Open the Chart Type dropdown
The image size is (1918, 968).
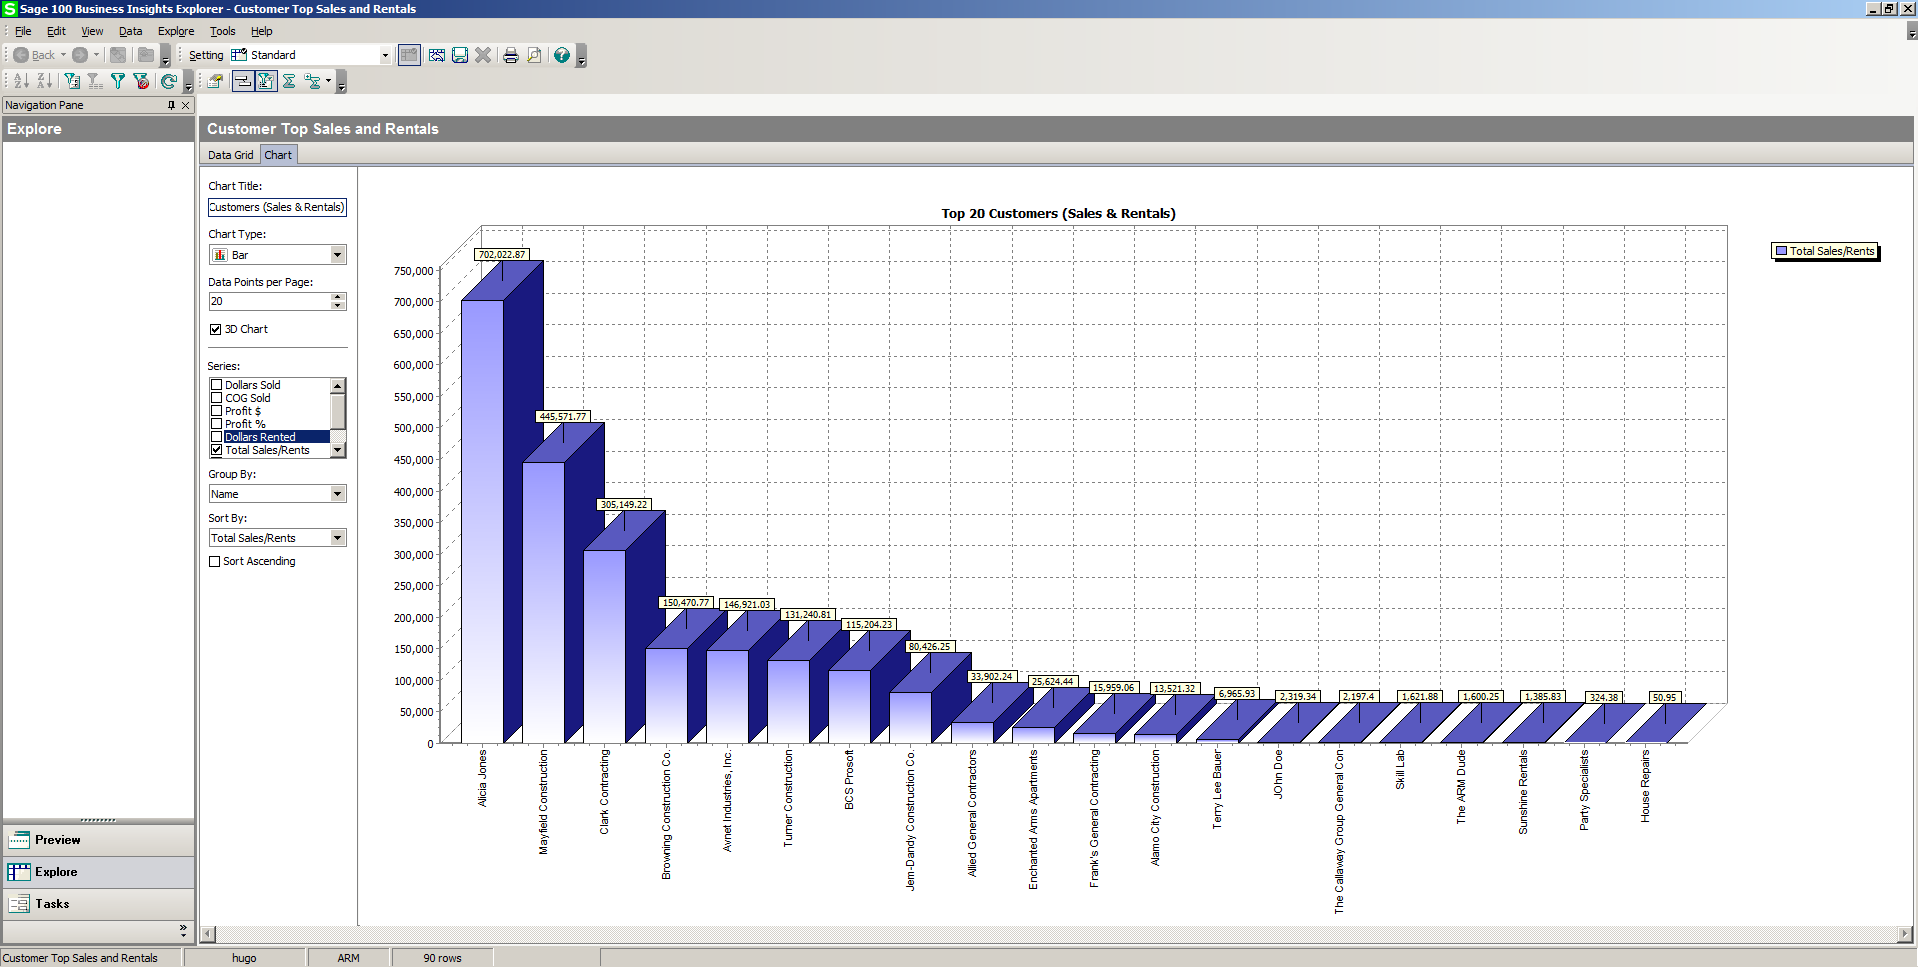click(337, 255)
